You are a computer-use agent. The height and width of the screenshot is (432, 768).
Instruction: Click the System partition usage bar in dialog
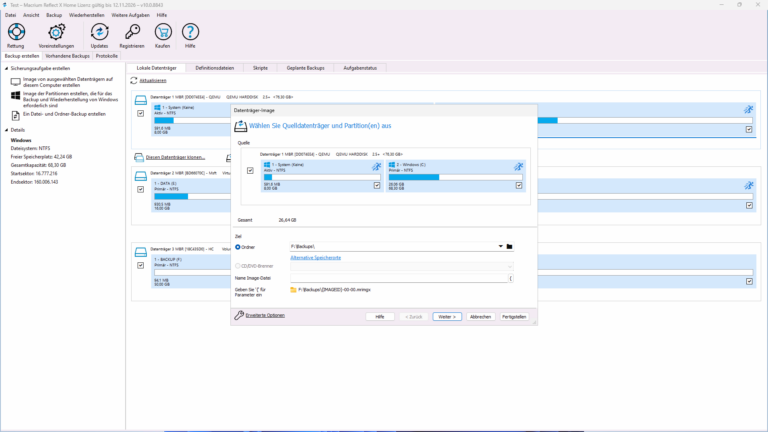[x=322, y=177]
